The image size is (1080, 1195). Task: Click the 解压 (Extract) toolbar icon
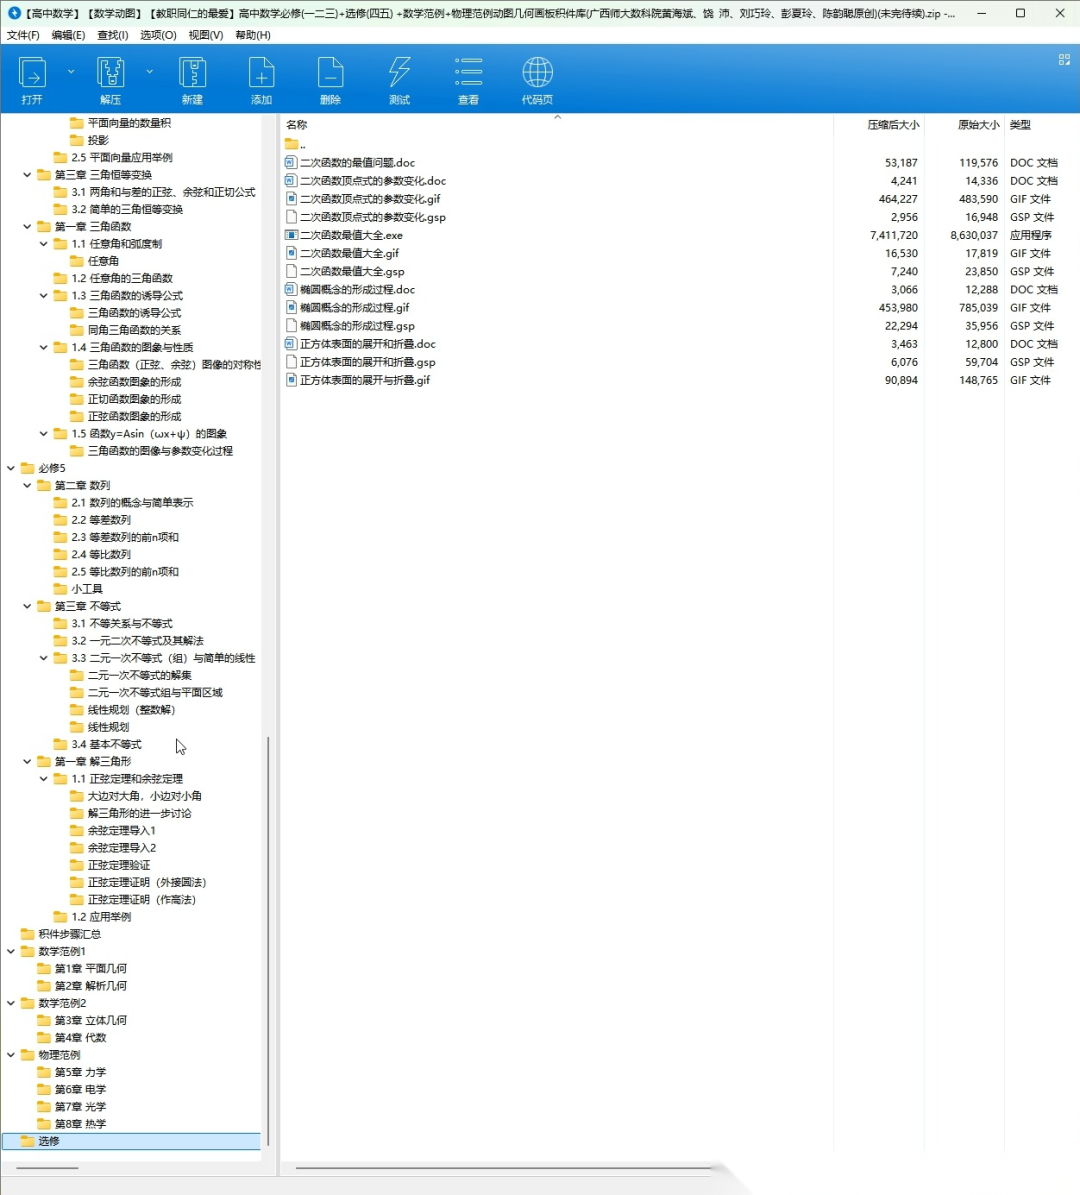[x=110, y=74]
